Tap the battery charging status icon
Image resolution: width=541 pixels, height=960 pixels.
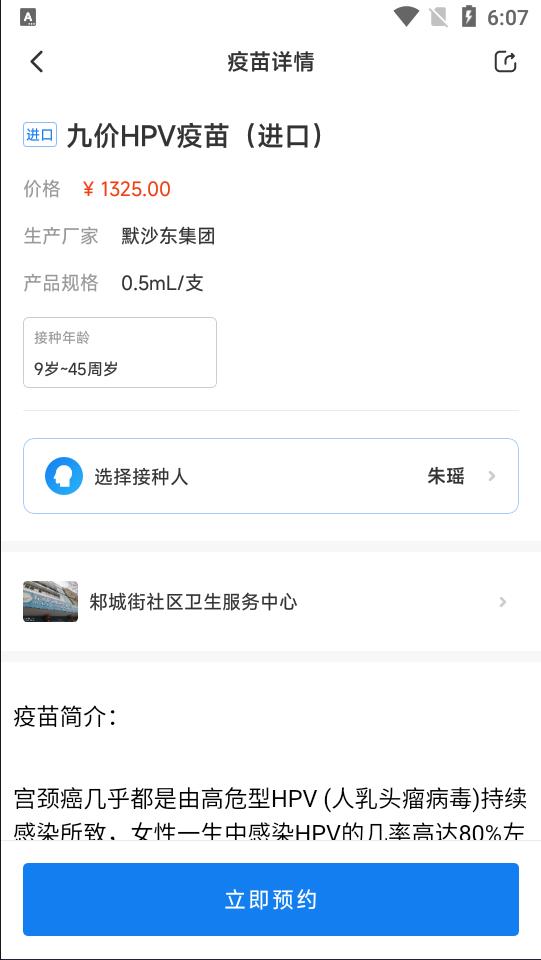coord(469,17)
